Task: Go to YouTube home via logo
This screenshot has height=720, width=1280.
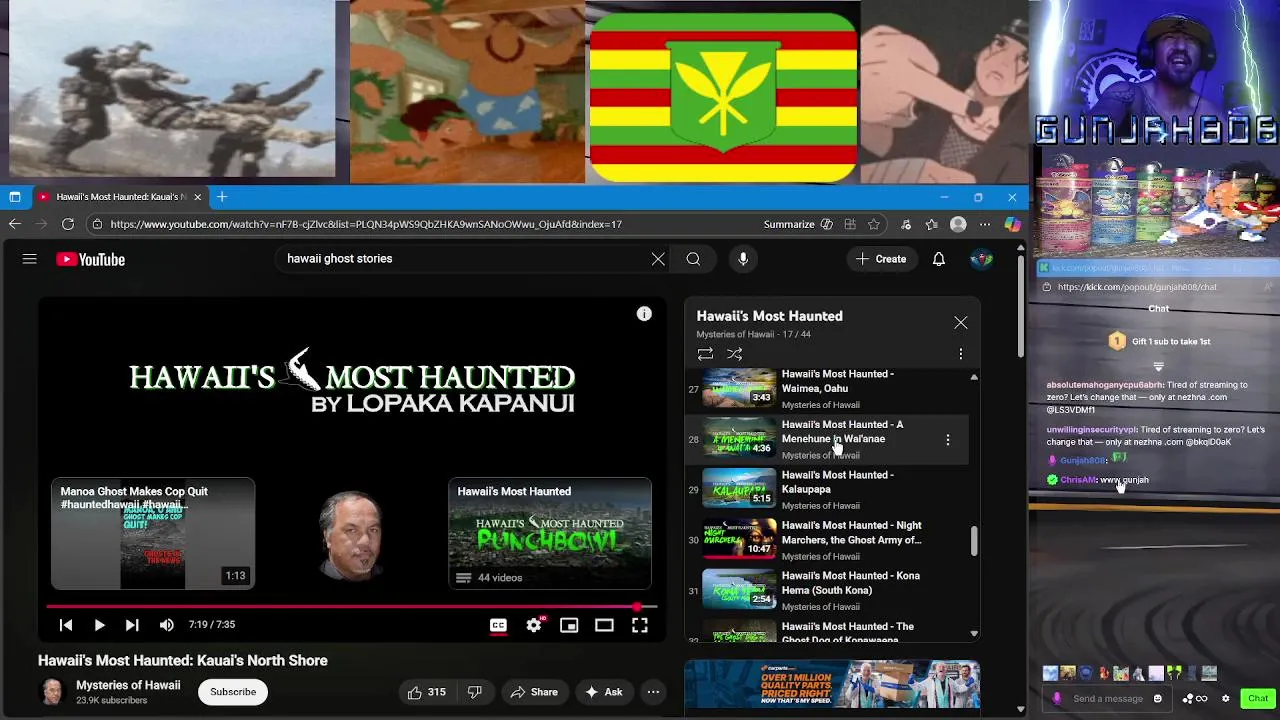Action: [91, 259]
